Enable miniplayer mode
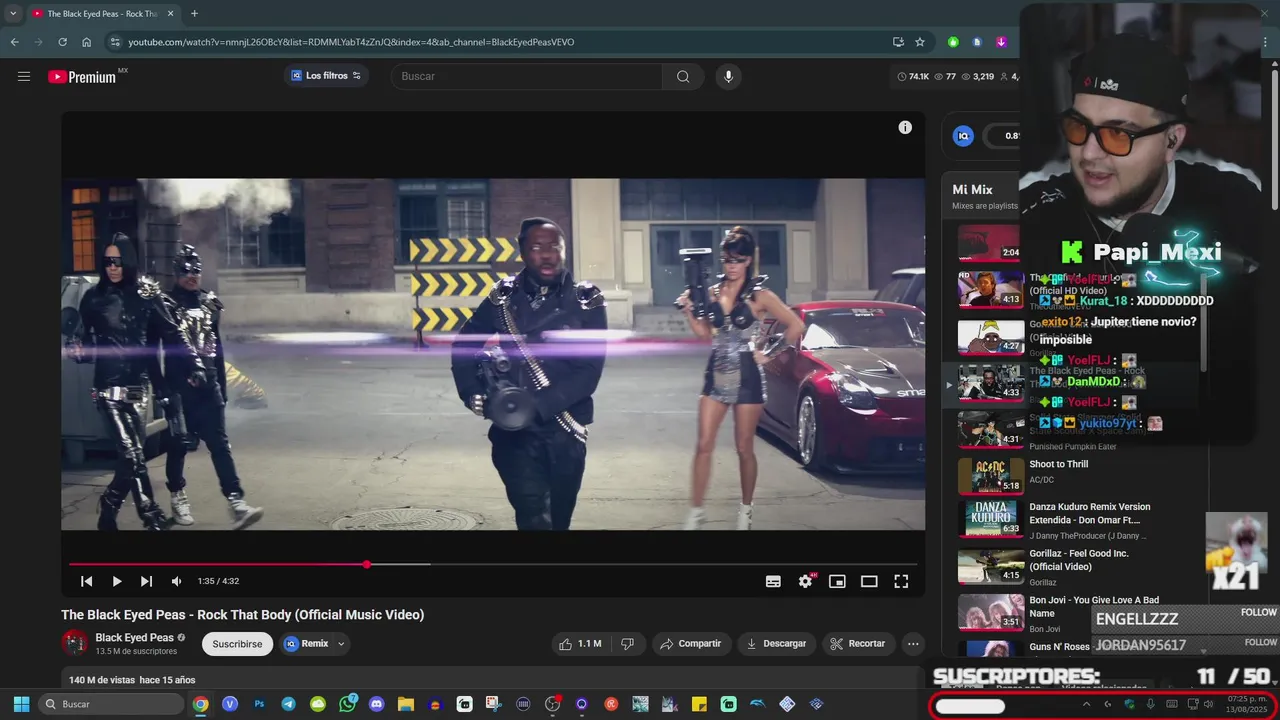This screenshot has height=720, width=1280. 837,581
